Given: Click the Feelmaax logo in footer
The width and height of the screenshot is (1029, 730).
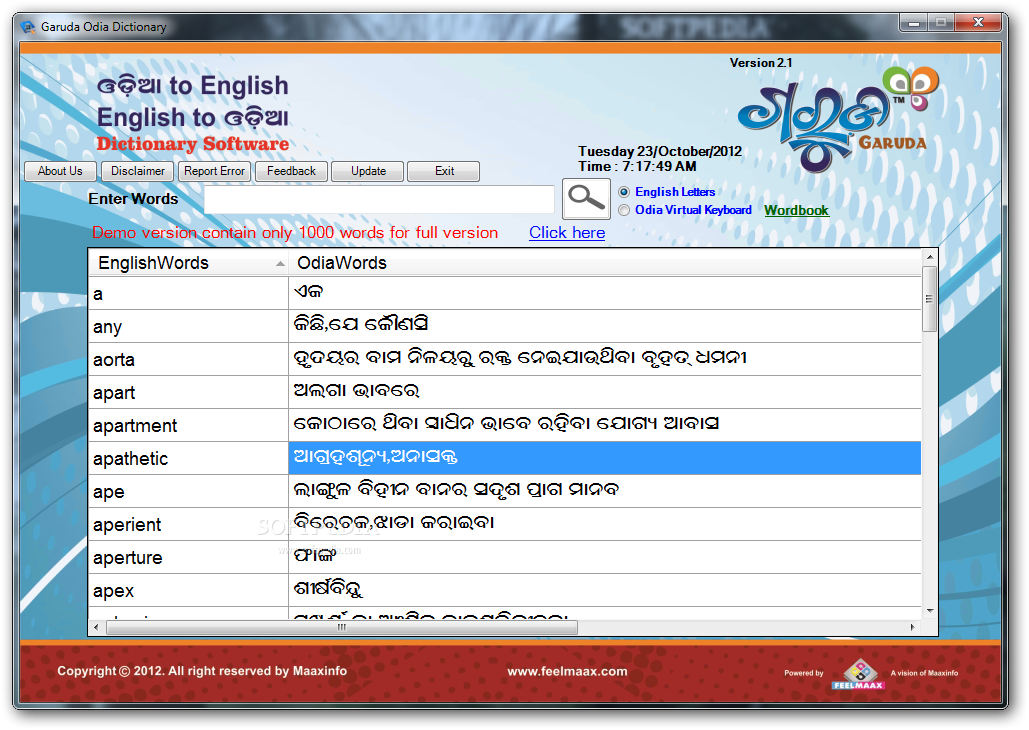Looking at the screenshot, I should click(x=858, y=674).
